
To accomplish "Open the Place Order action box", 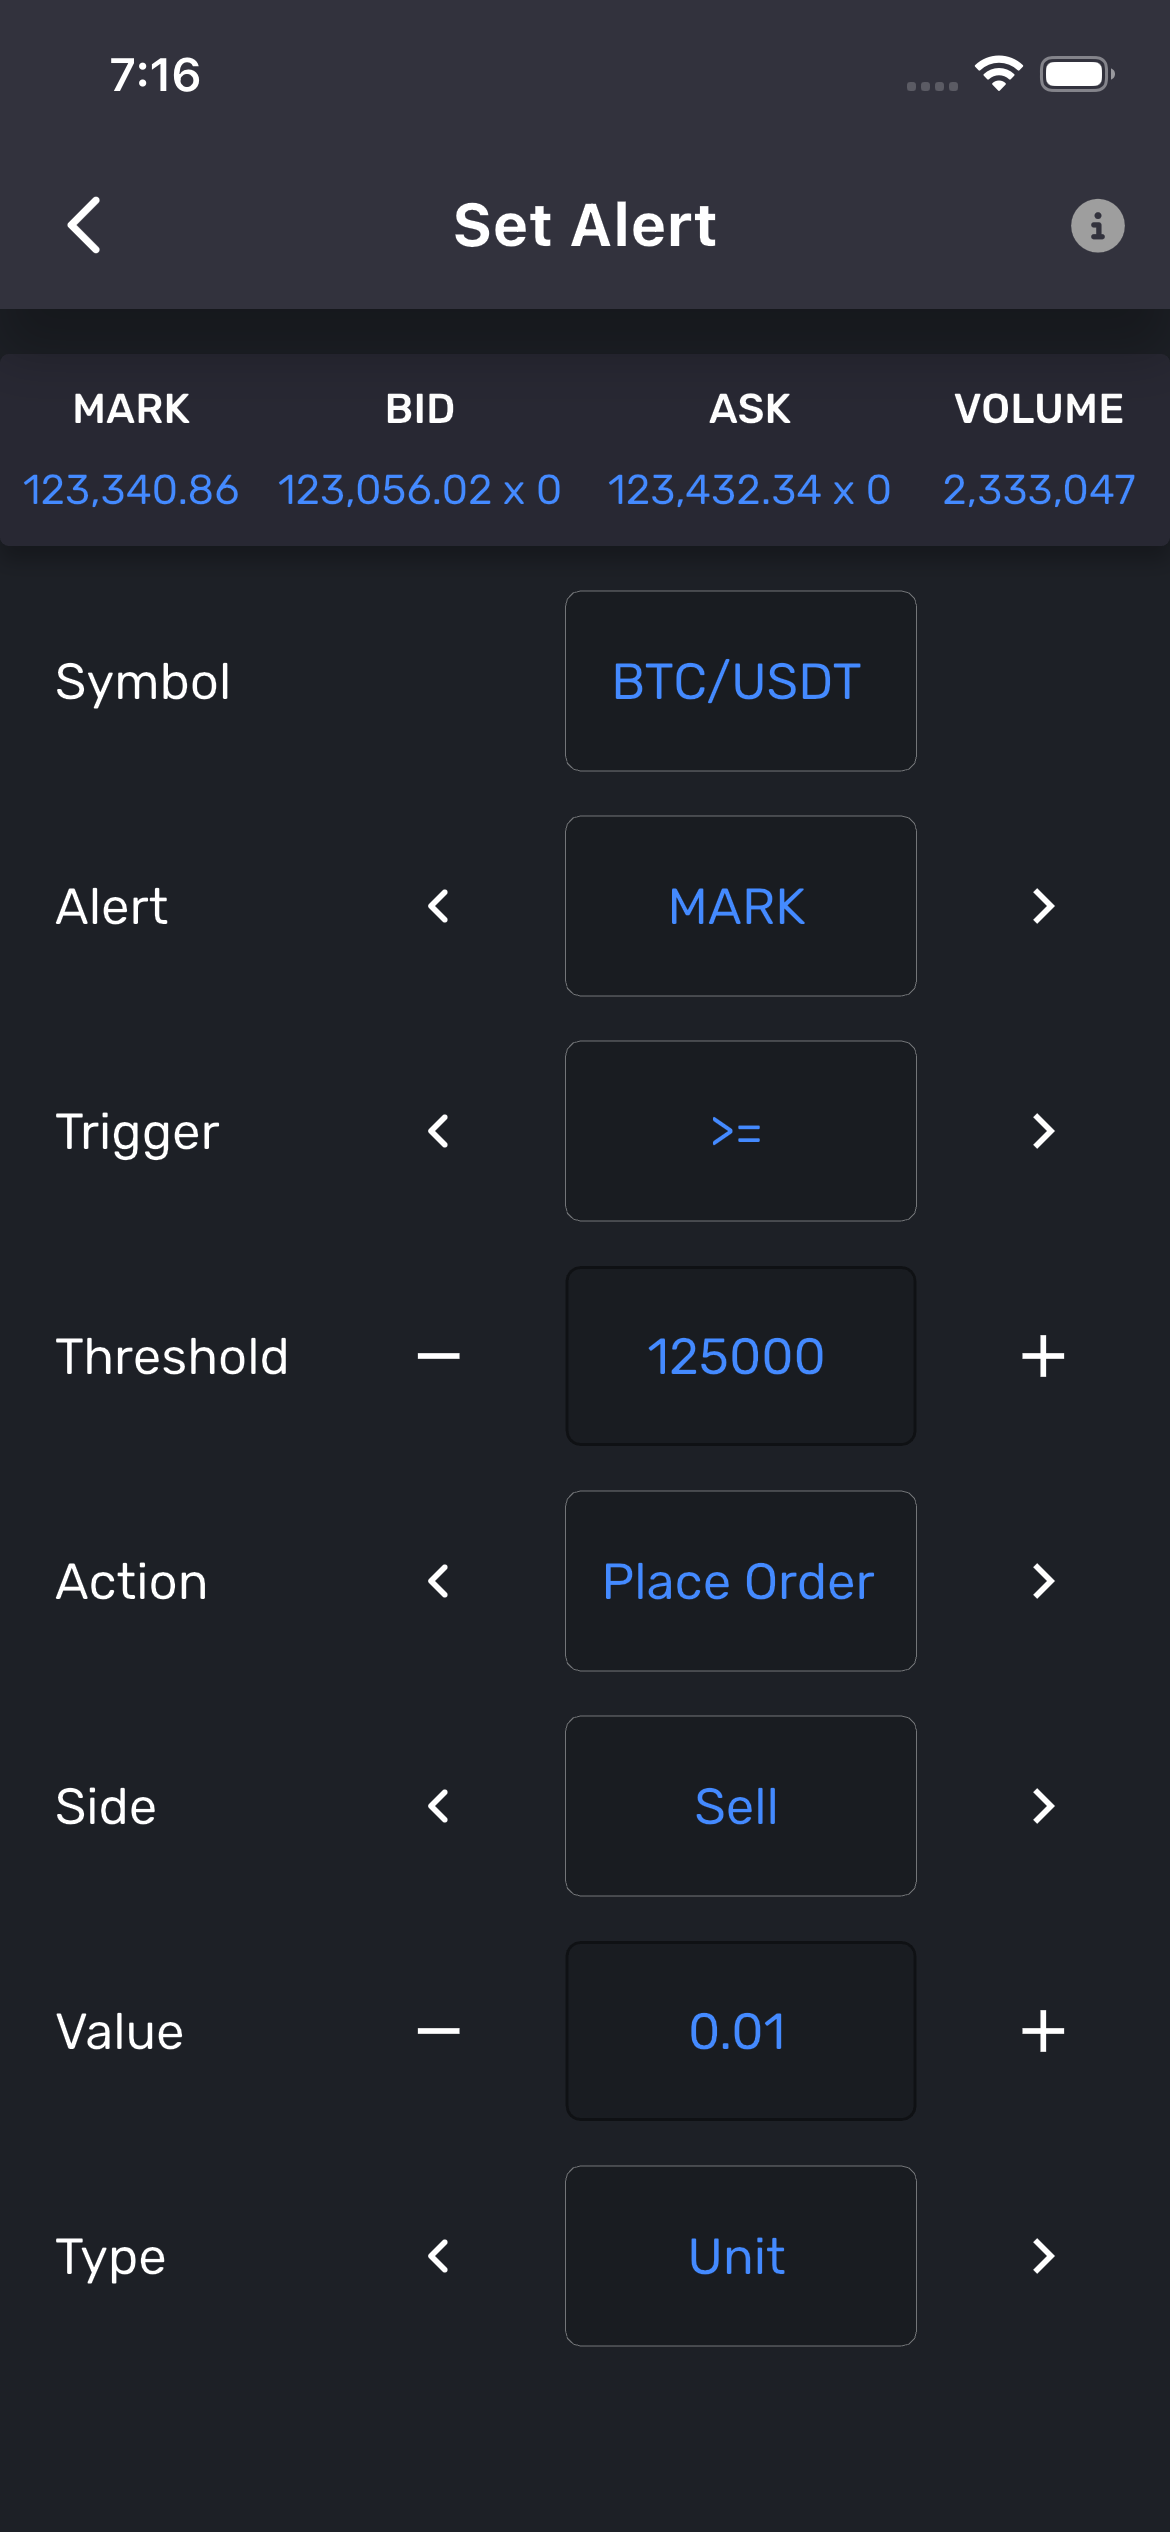I will click(740, 1581).
